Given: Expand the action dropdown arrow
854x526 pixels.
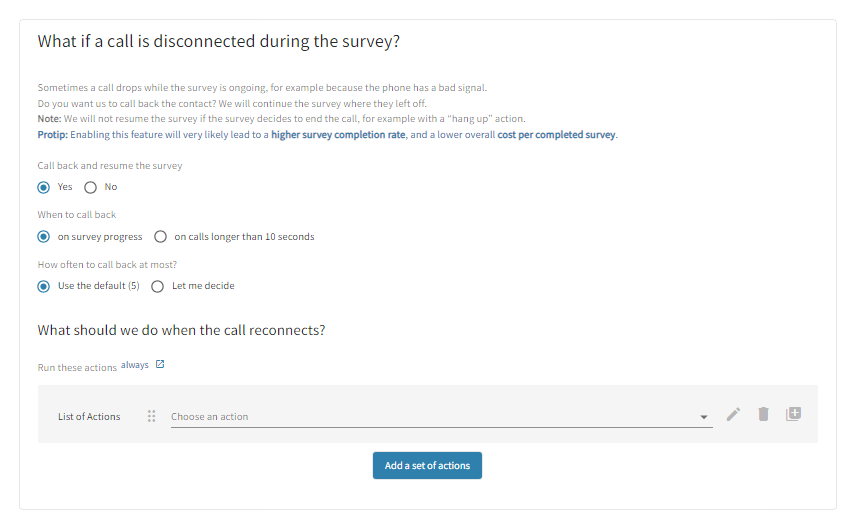Looking at the screenshot, I should click(704, 417).
